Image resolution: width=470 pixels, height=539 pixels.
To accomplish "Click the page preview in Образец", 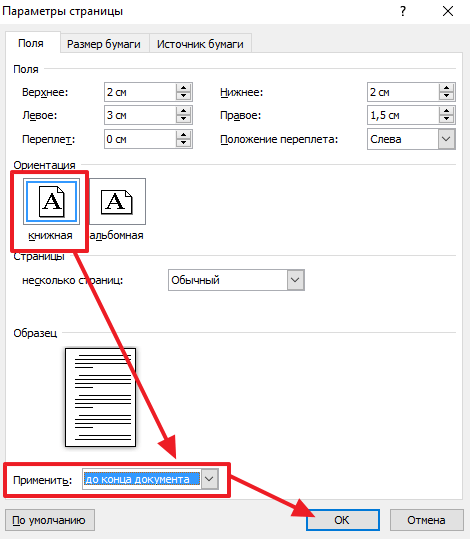I will 100,397.
